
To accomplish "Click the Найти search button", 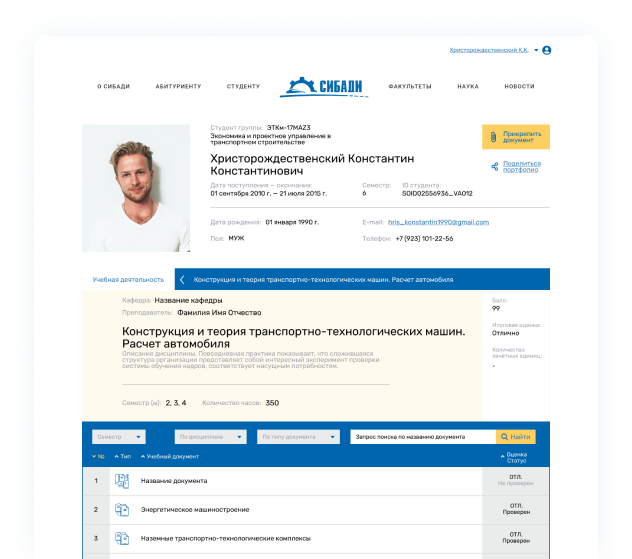I will (x=515, y=437).
